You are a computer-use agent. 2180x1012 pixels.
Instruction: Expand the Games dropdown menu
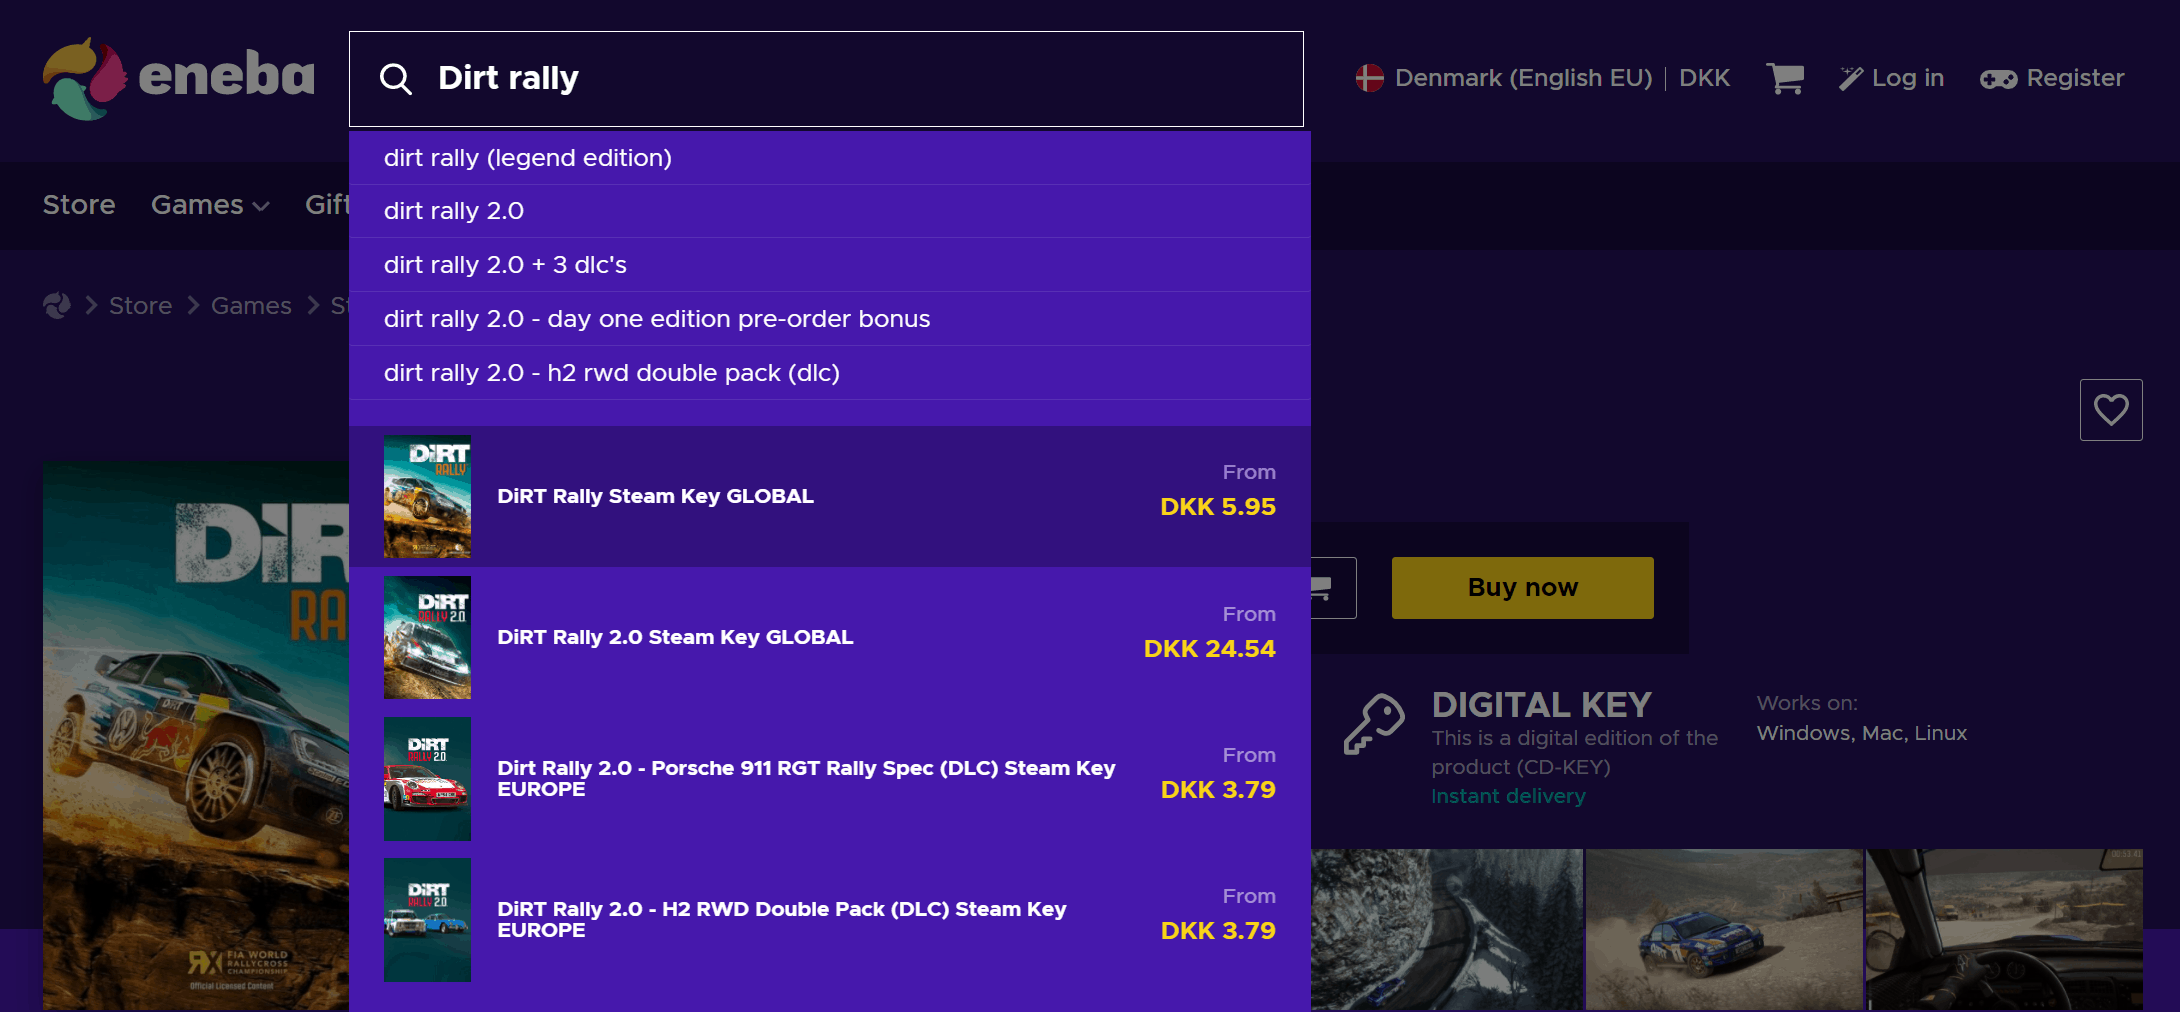click(x=210, y=205)
